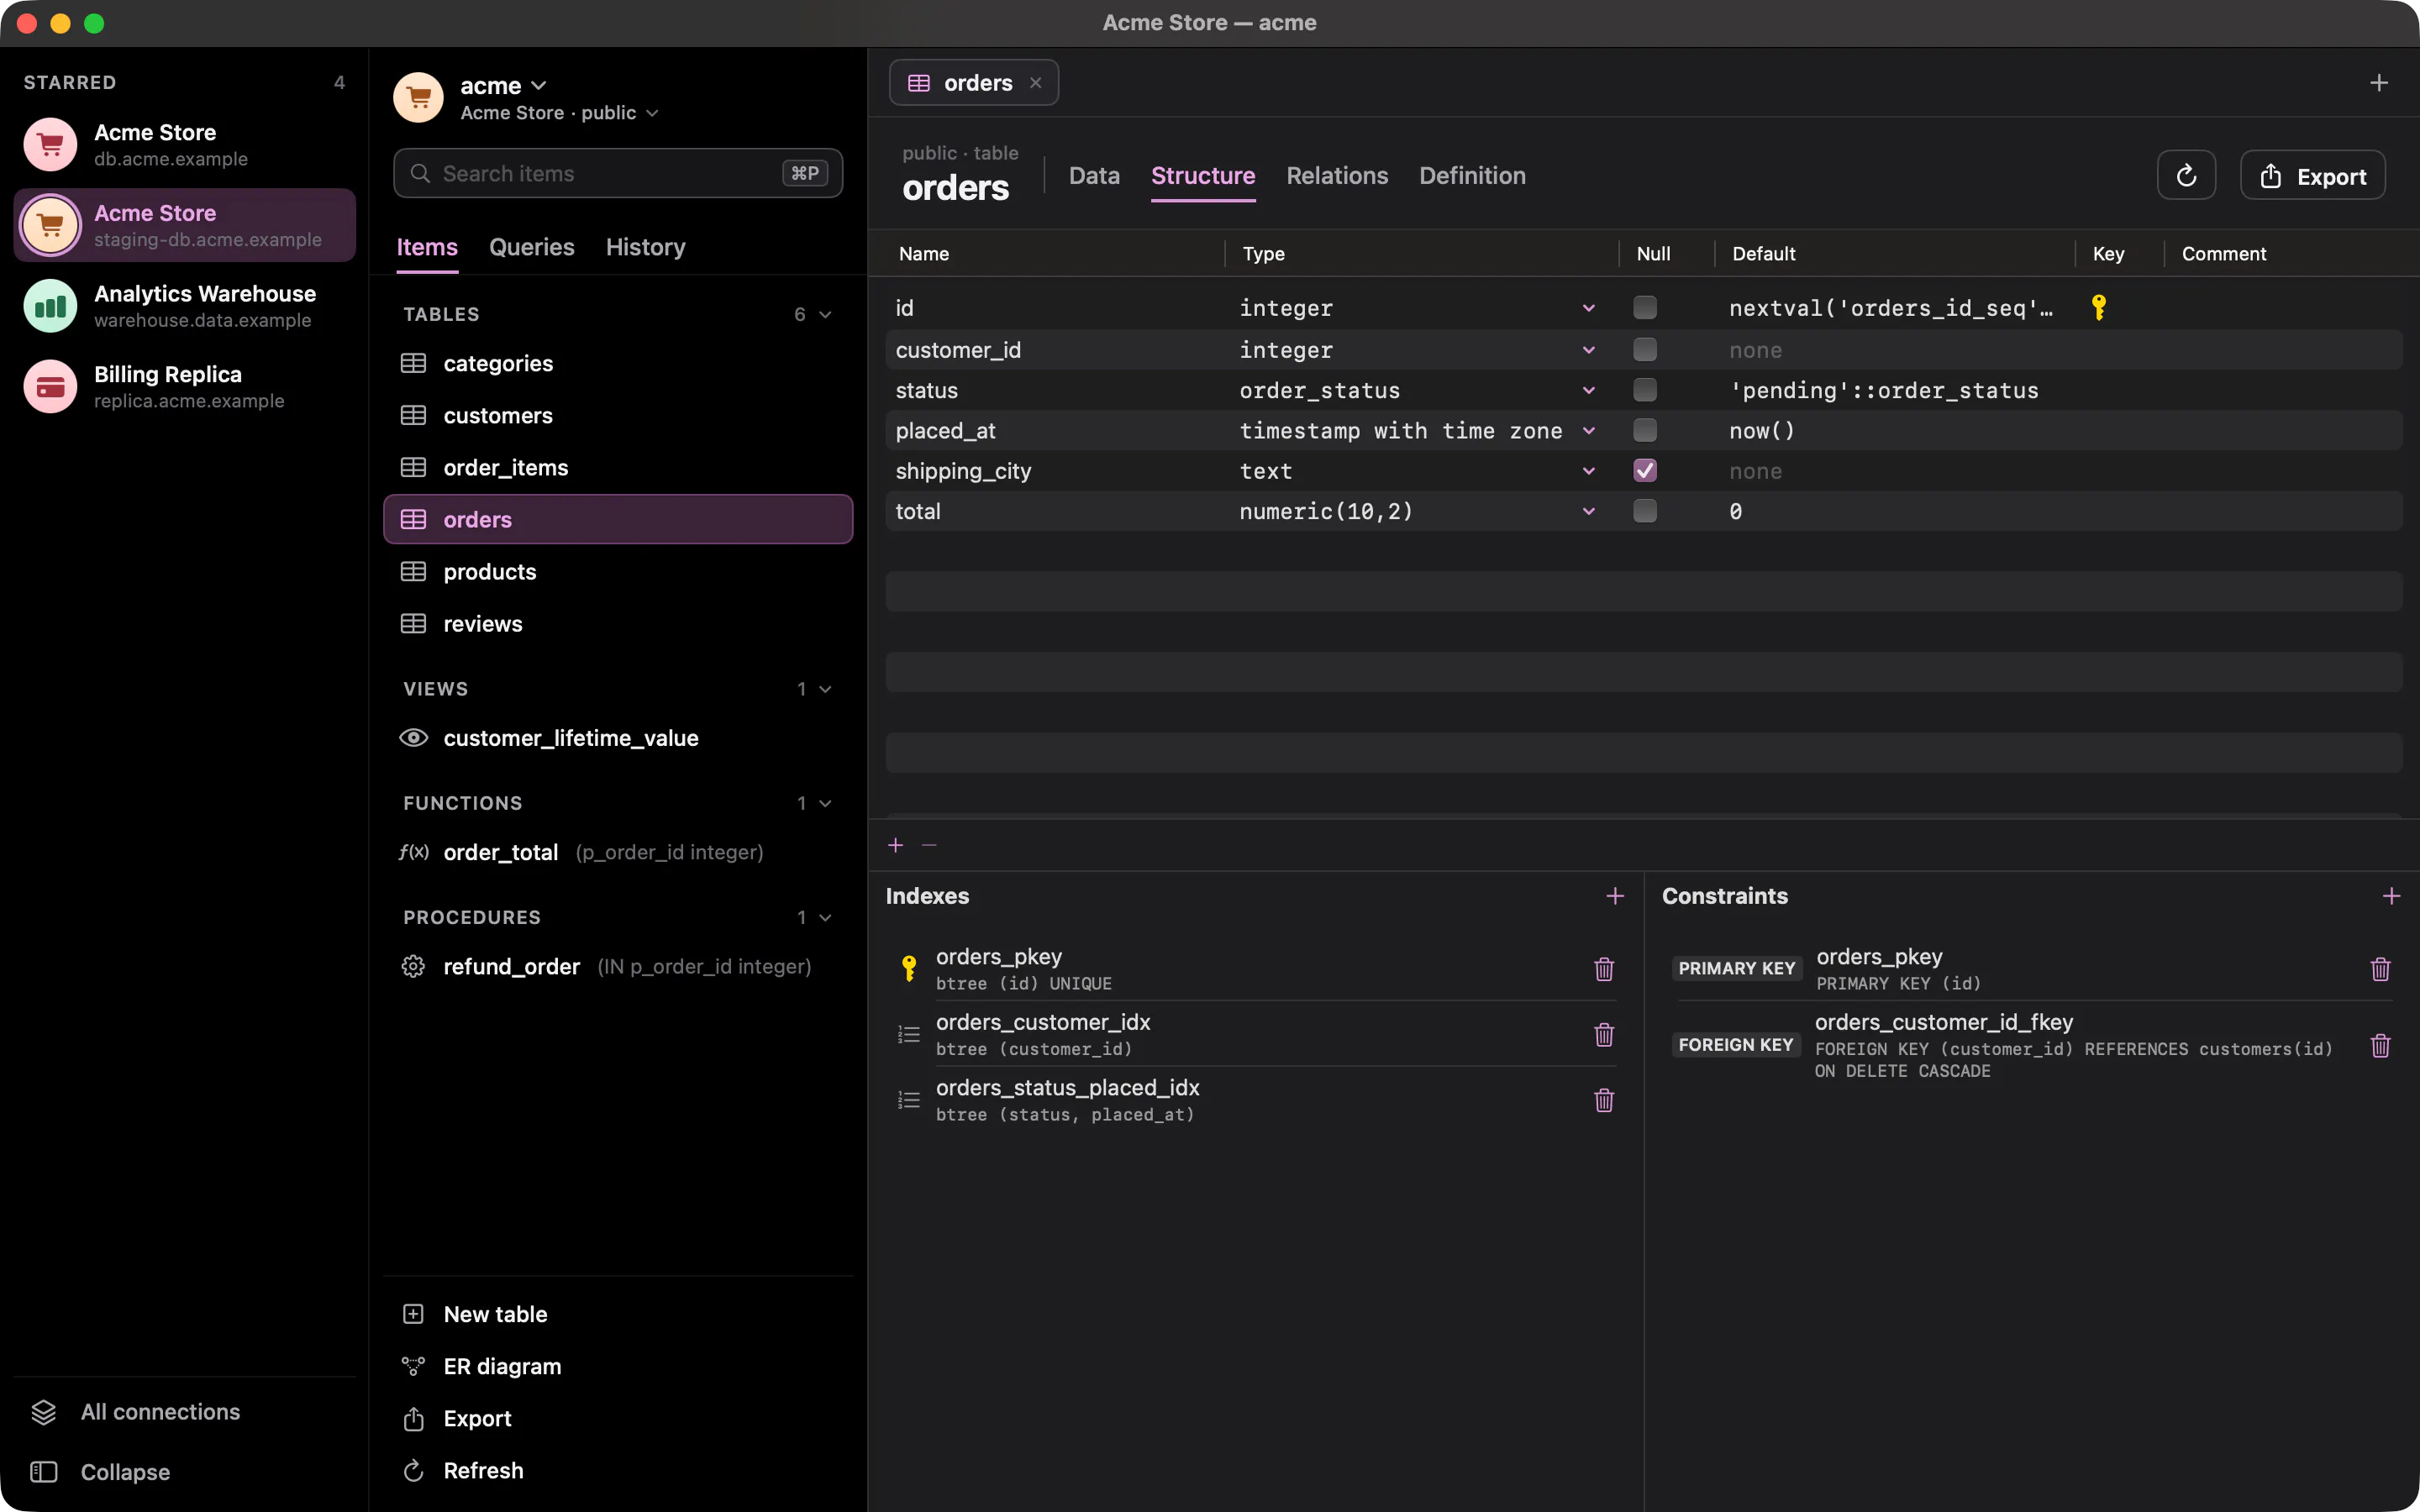Remove a column with the minus icon
This screenshot has height=1512, width=2420.
[929, 846]
